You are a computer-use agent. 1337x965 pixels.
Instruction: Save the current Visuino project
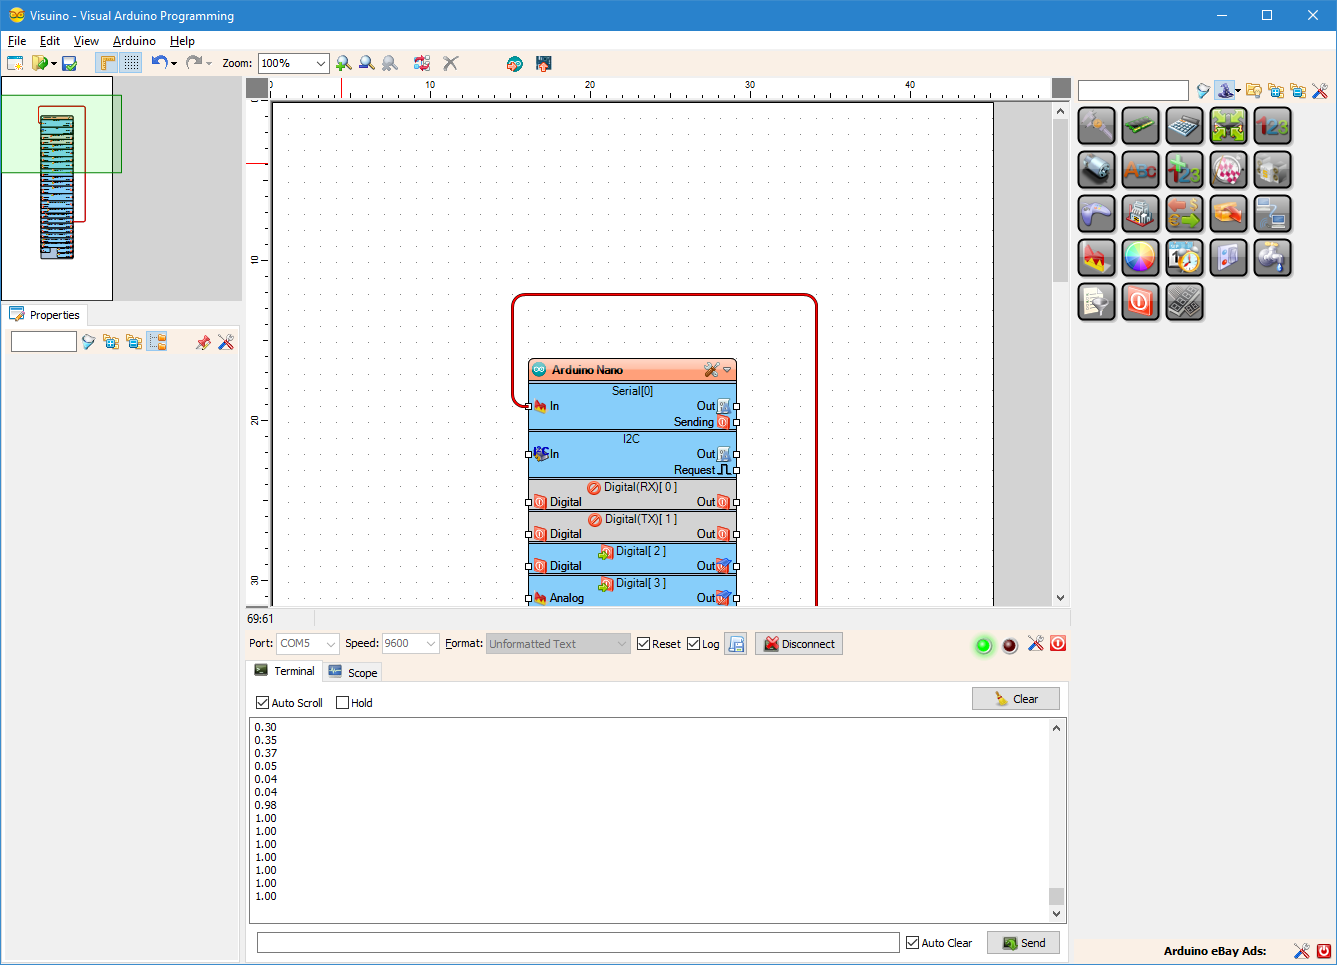point(68,62)
